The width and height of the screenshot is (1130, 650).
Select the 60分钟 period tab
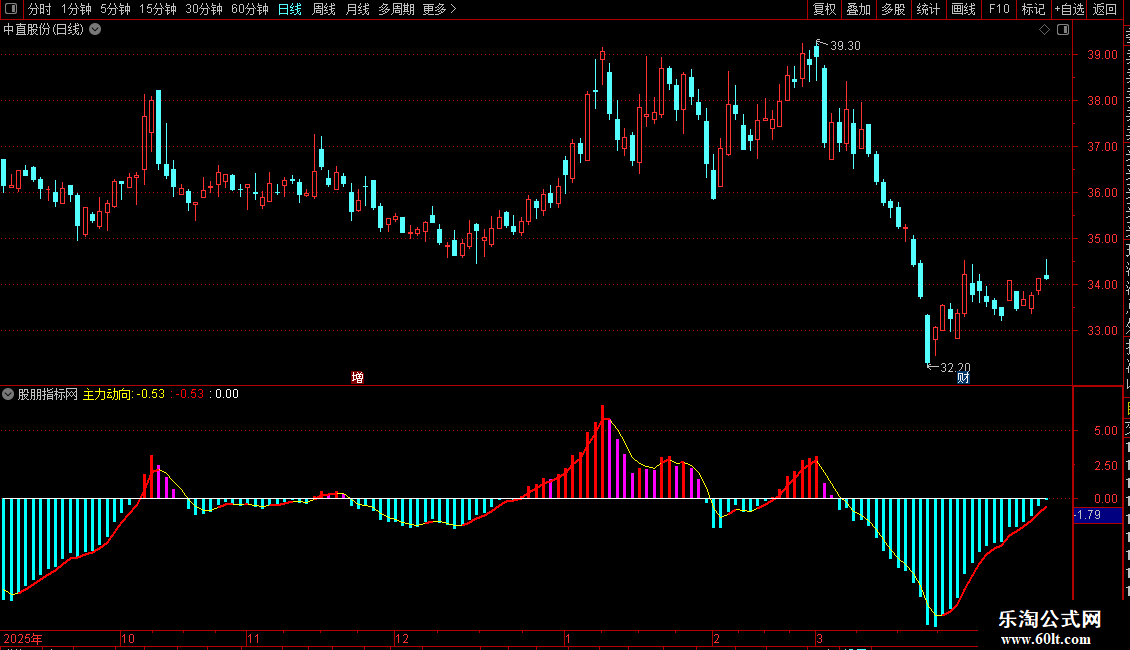click(250, 9)
